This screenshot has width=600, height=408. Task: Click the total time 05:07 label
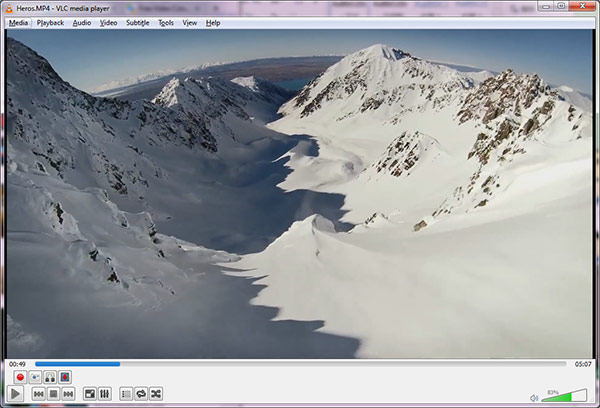tap(583, 364)
